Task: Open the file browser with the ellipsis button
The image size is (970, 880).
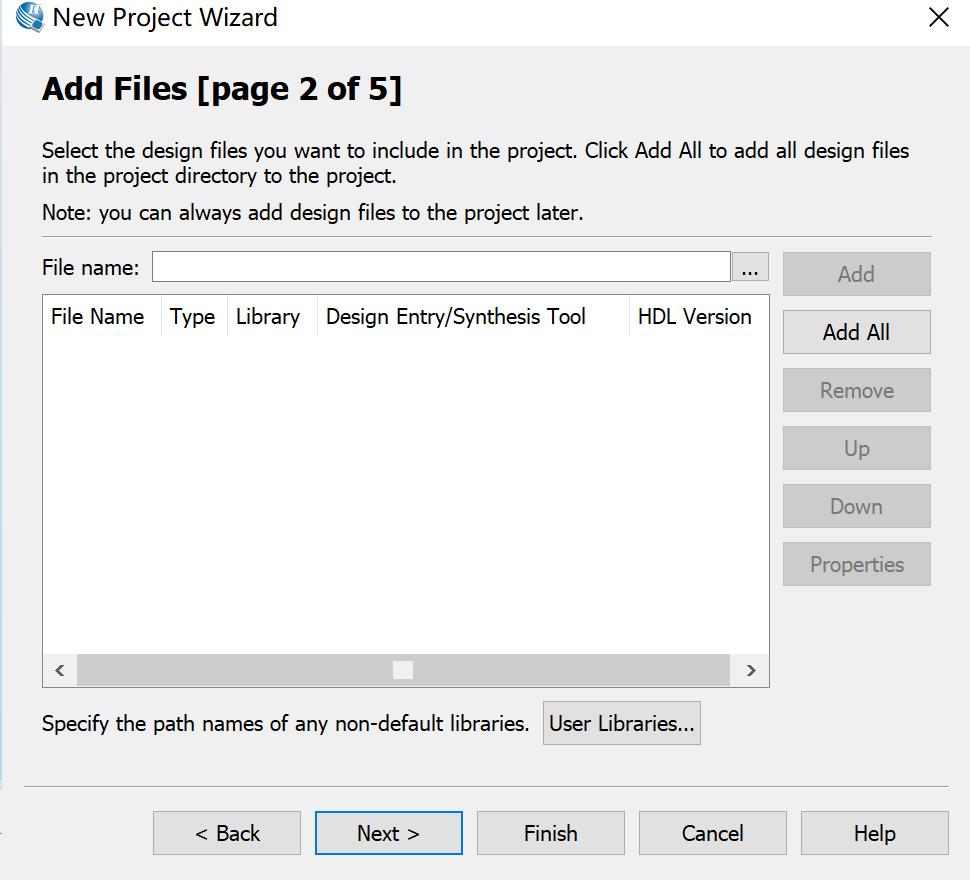Action: coord(750,268)
